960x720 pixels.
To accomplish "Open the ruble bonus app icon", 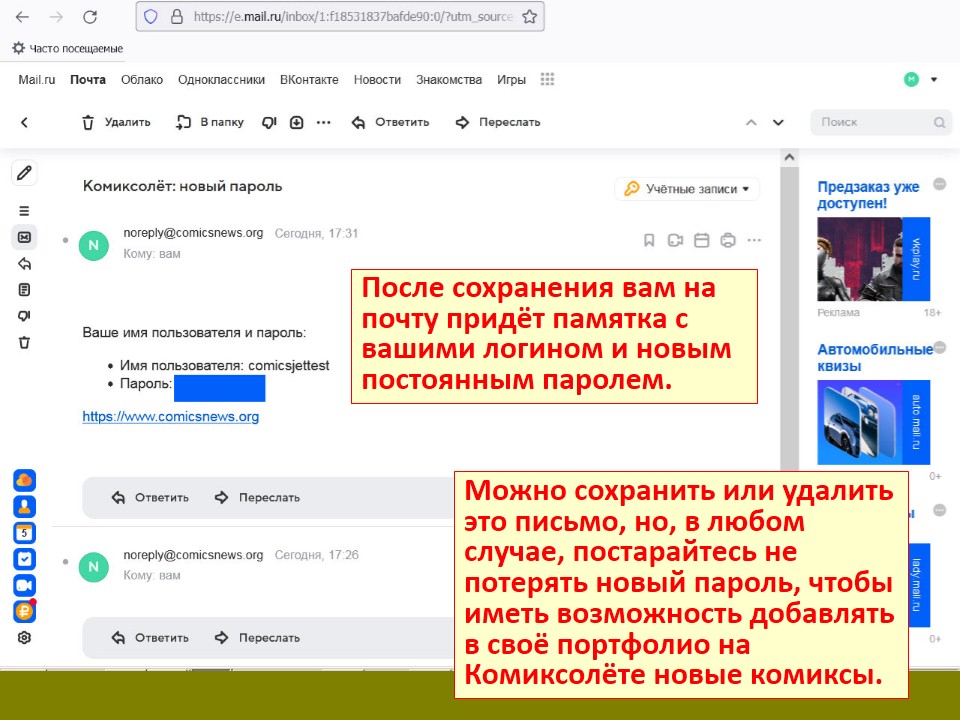I will coord(24,611).
